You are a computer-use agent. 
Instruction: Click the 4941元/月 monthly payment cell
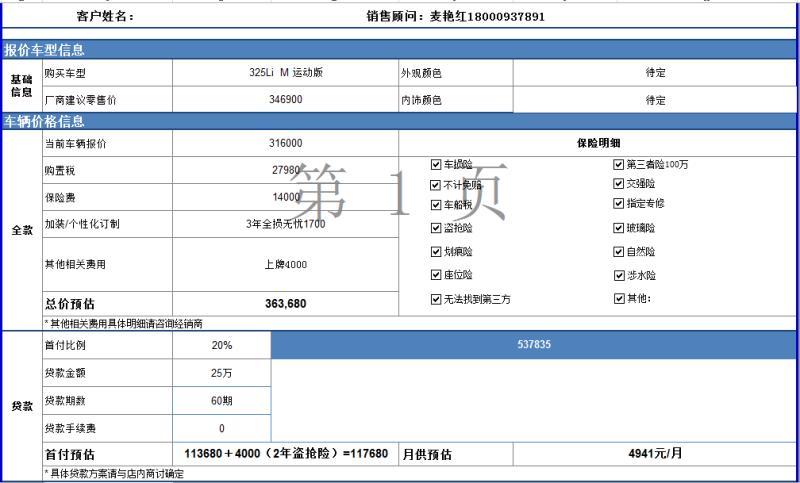(x=655, y=453)
